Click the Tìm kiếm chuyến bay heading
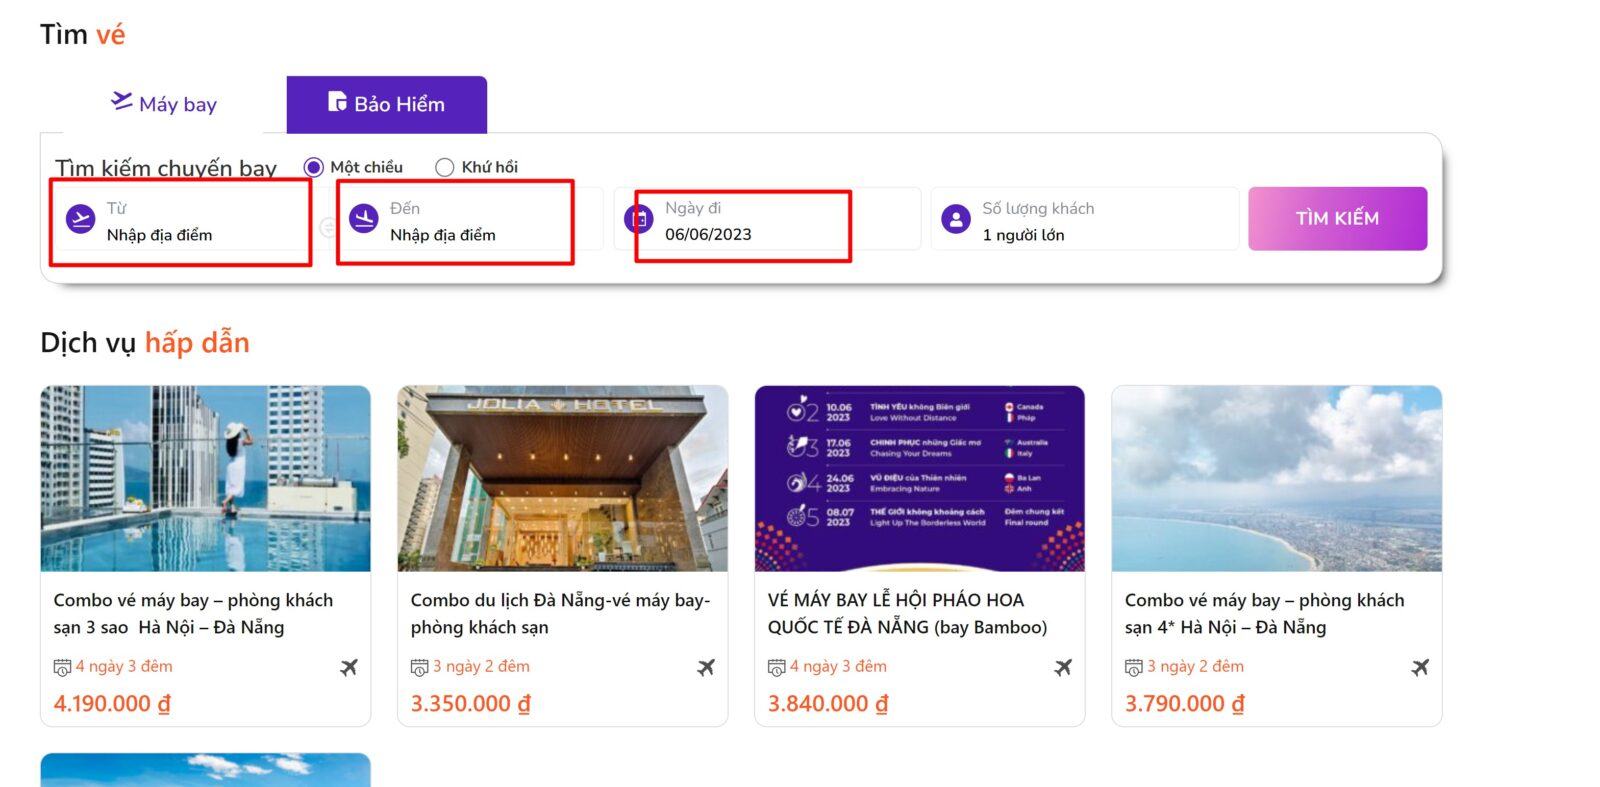This screenshot has width=1600, height=787. (x=166, y=168)
